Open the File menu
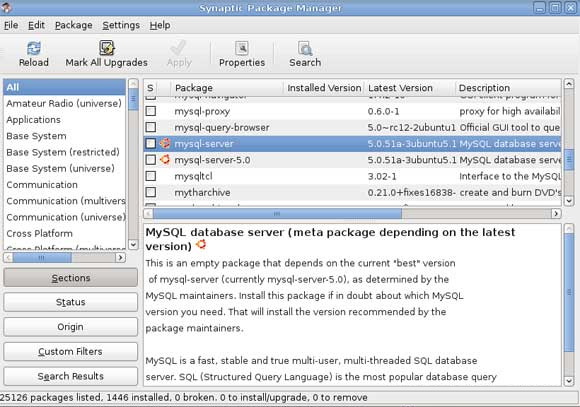 pos(11,25)
